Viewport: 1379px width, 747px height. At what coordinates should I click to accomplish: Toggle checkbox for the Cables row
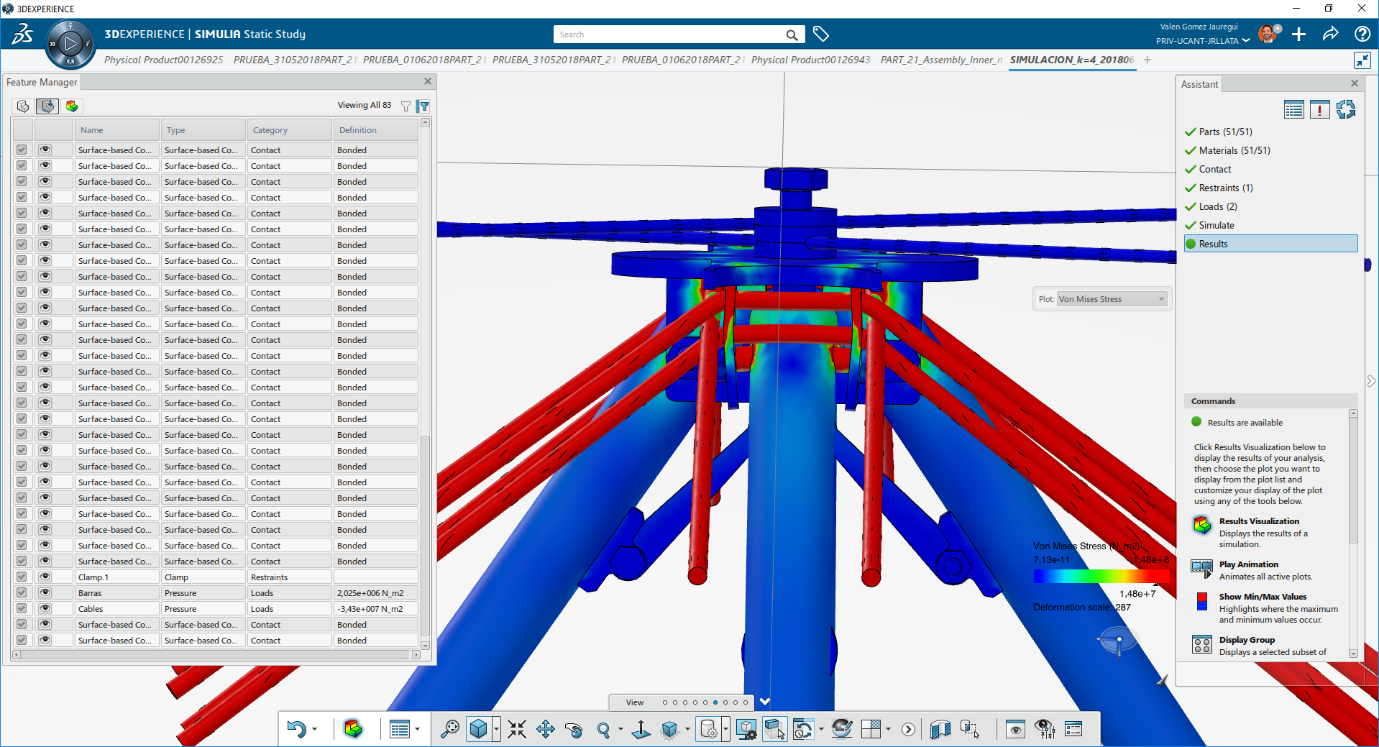tap(22, 609)
